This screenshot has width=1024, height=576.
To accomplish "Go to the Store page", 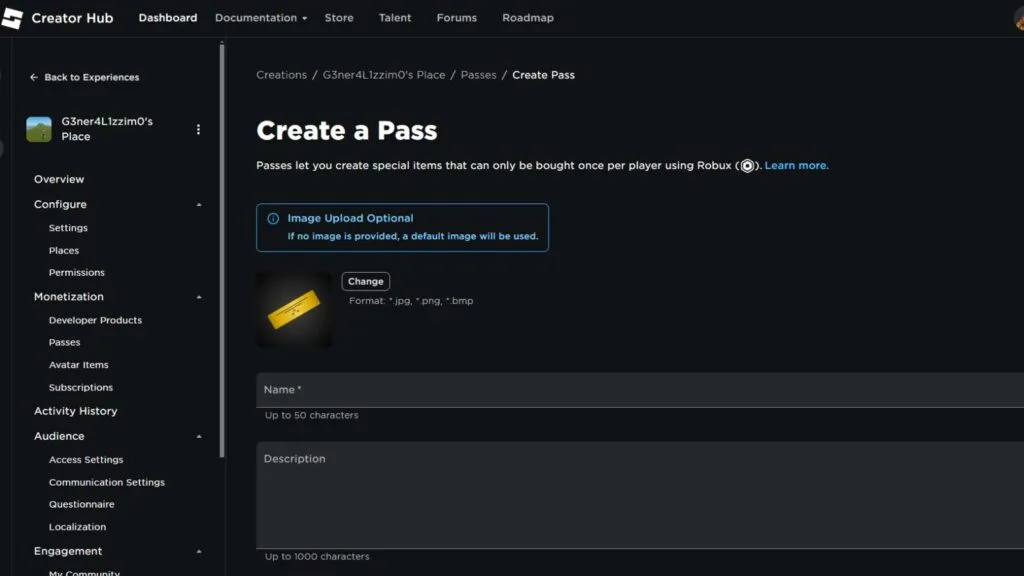I will click(x=339, y=18).
